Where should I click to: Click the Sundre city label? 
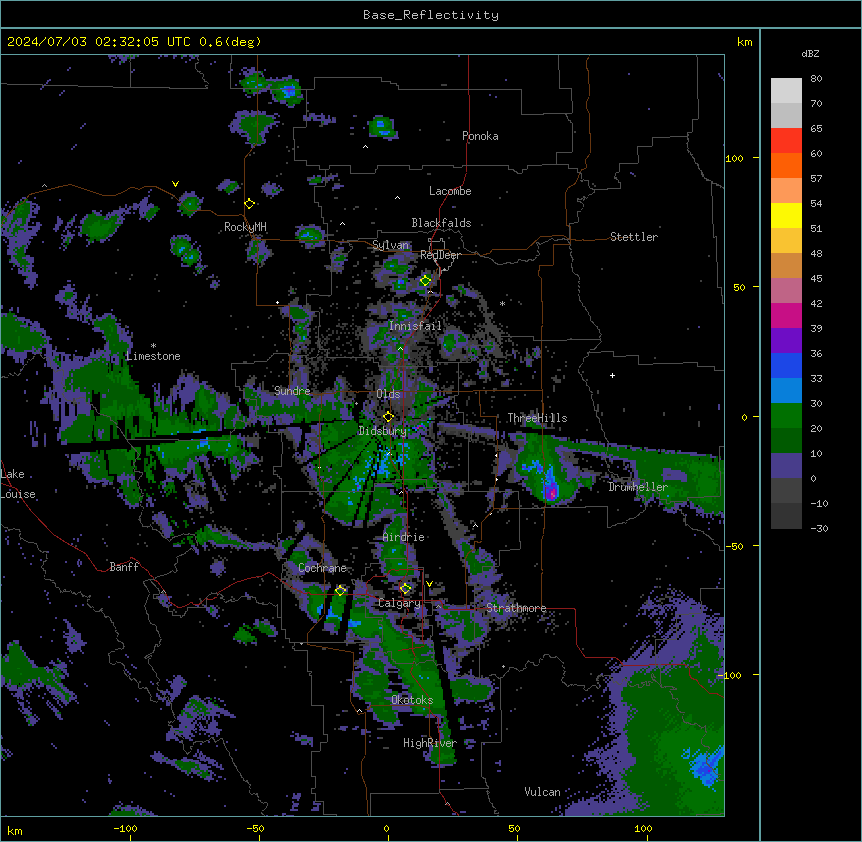[x=292, y=391]
